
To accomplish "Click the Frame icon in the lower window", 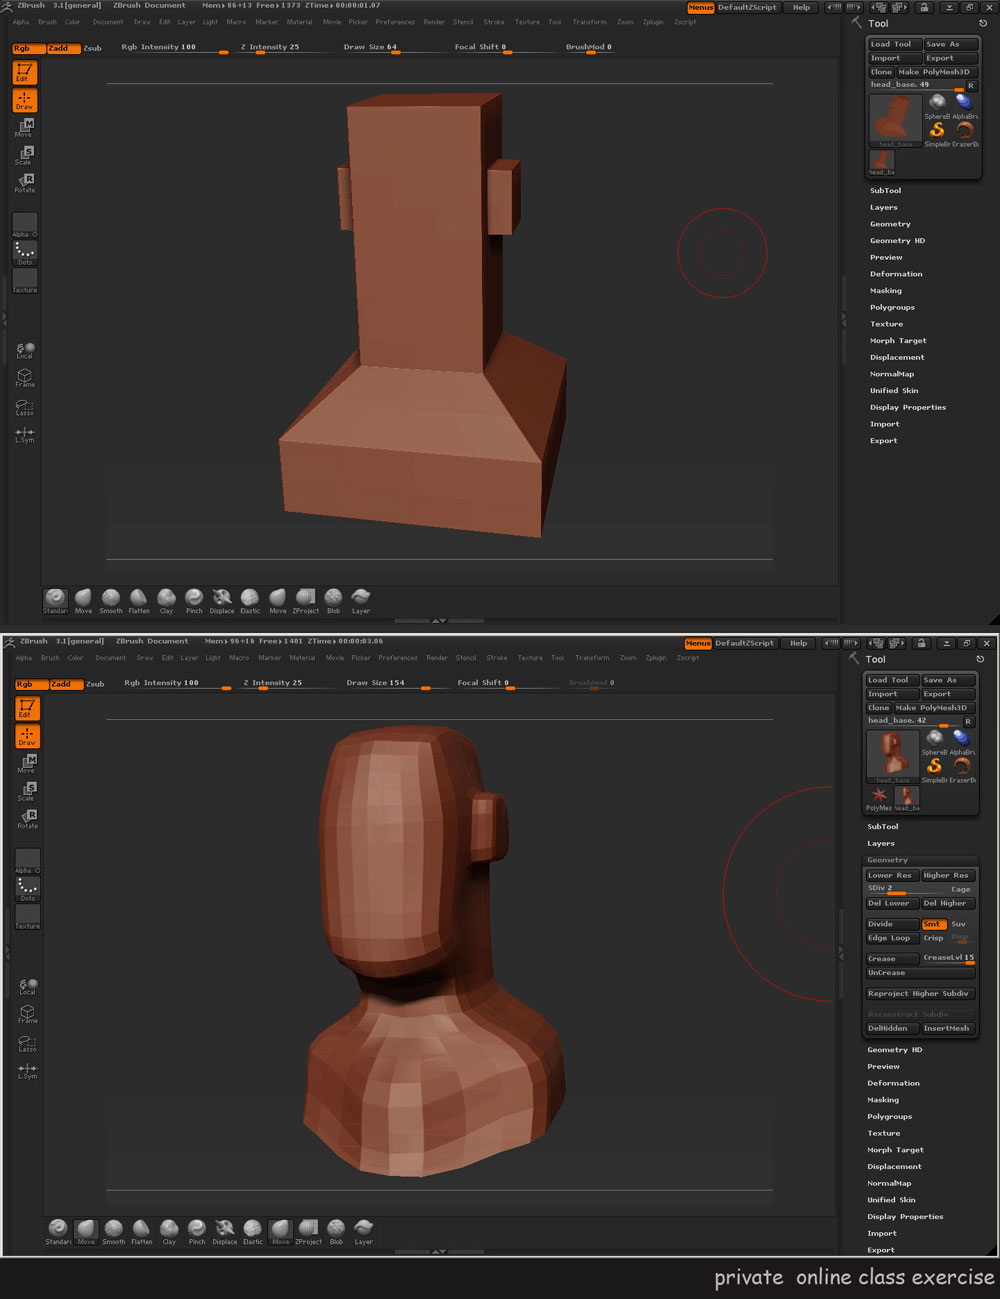I will [27, 1014].
